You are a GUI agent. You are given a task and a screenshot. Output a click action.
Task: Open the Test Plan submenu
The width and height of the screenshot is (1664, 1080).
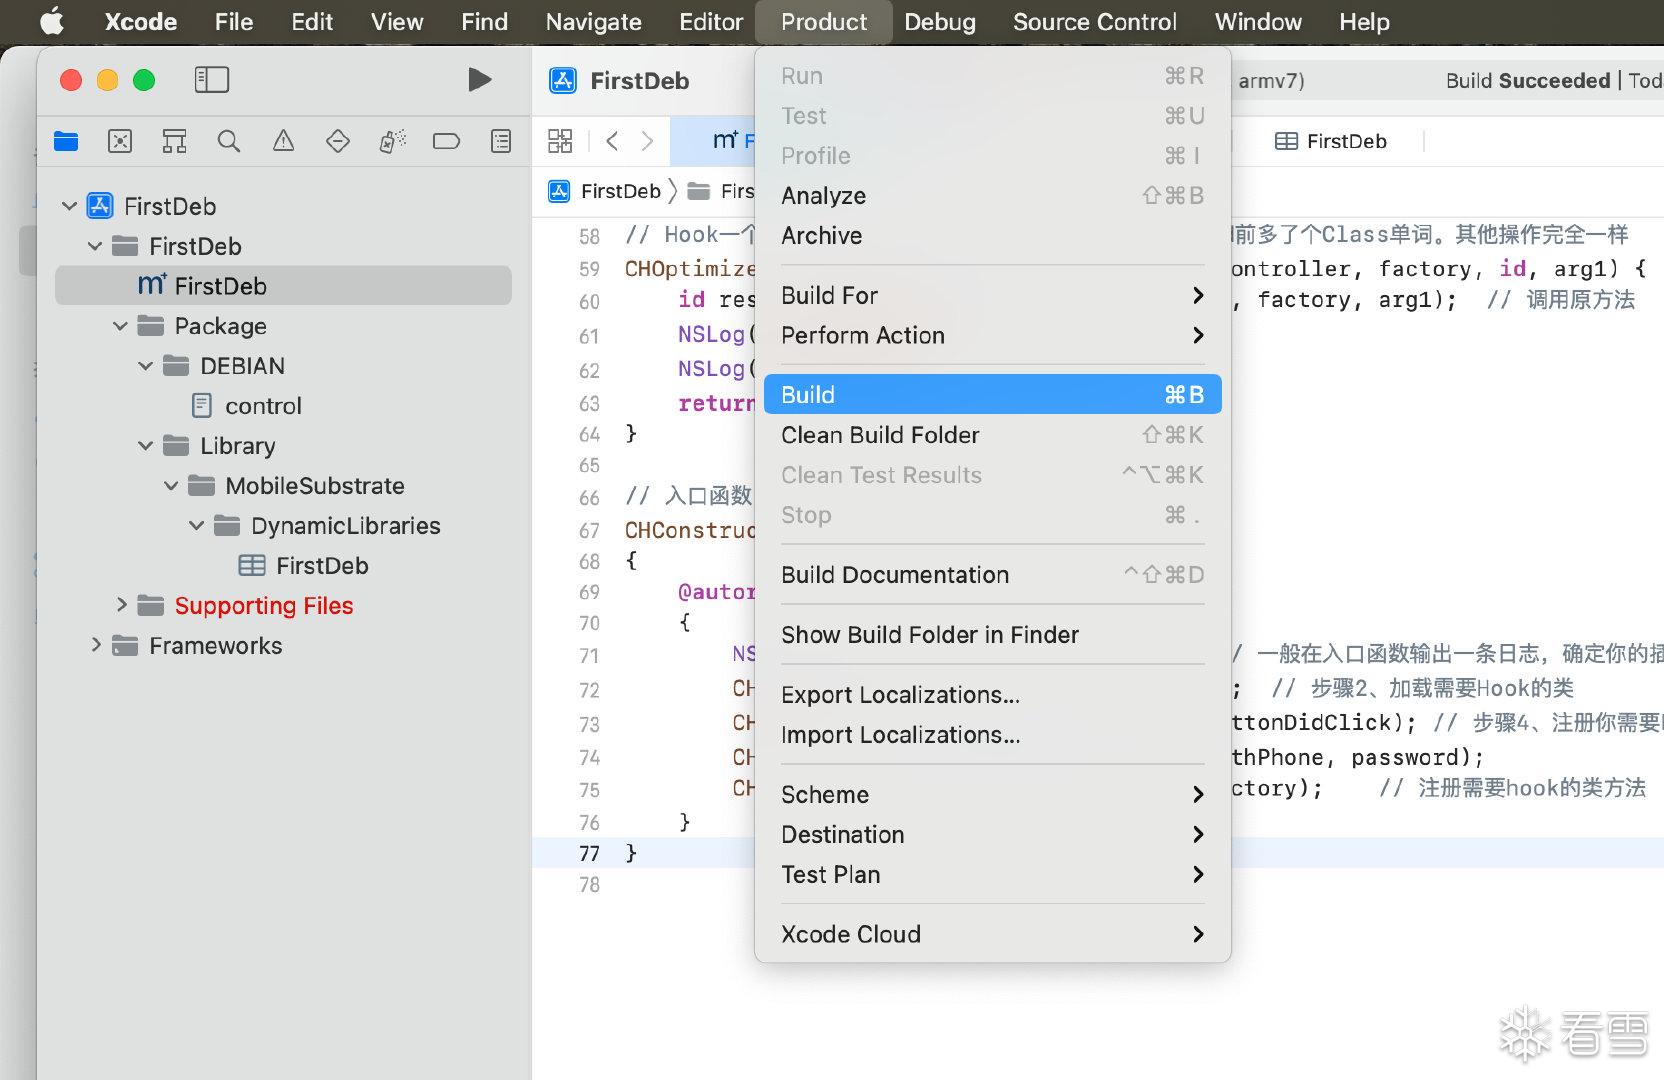tap(992, 875)
